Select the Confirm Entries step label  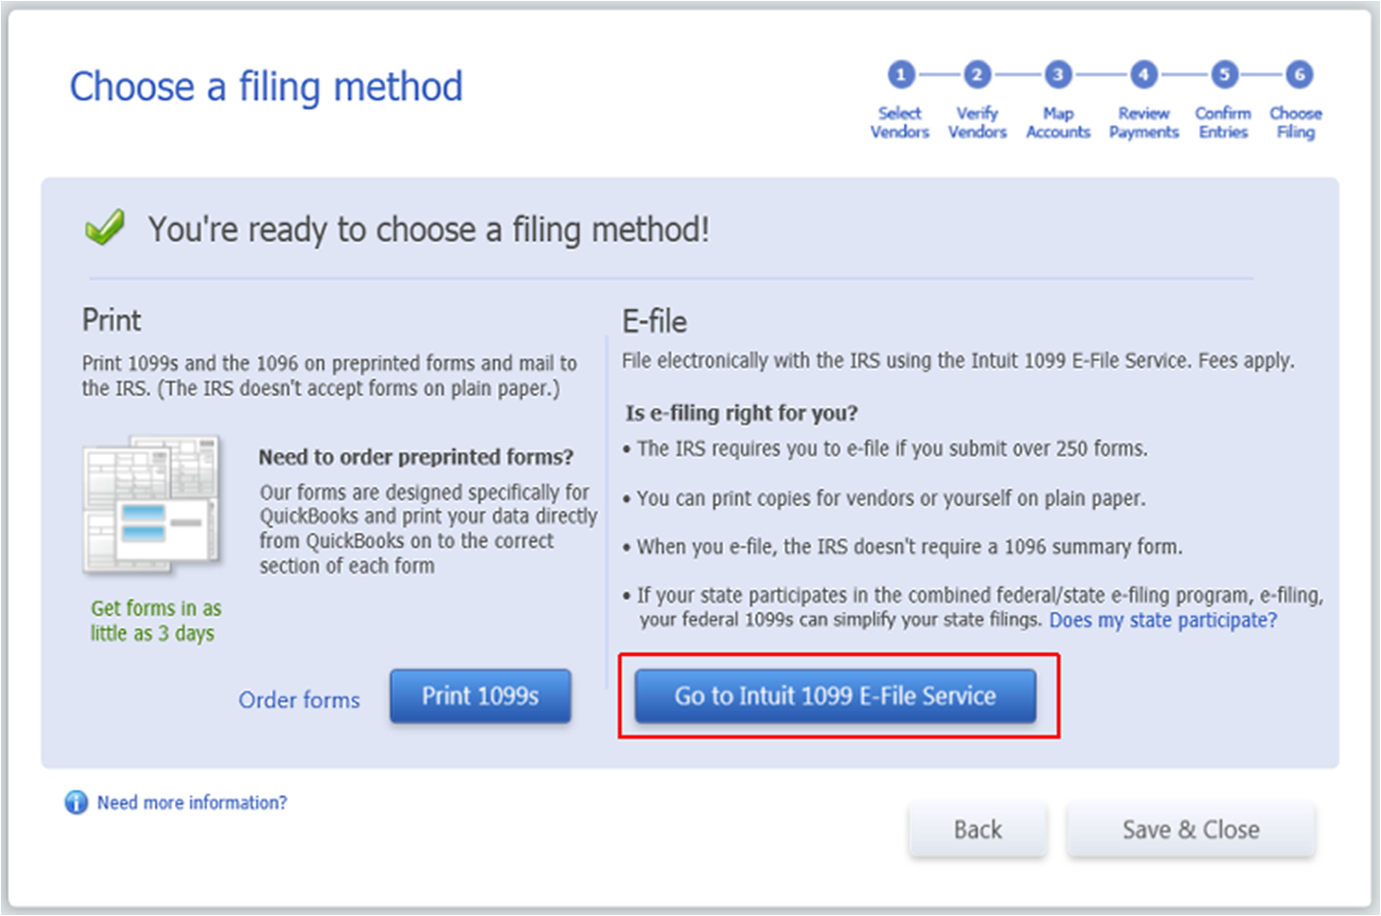point(1224,122)
